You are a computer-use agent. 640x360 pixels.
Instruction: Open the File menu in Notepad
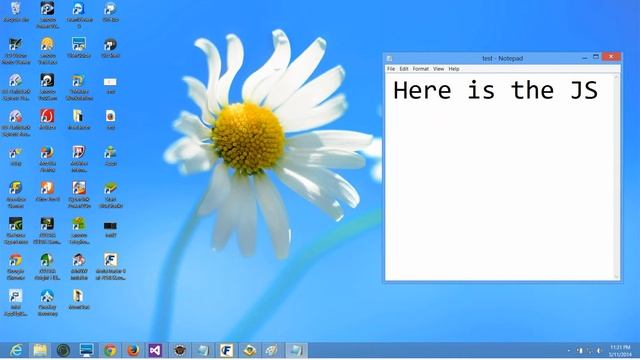click(391, 69)
